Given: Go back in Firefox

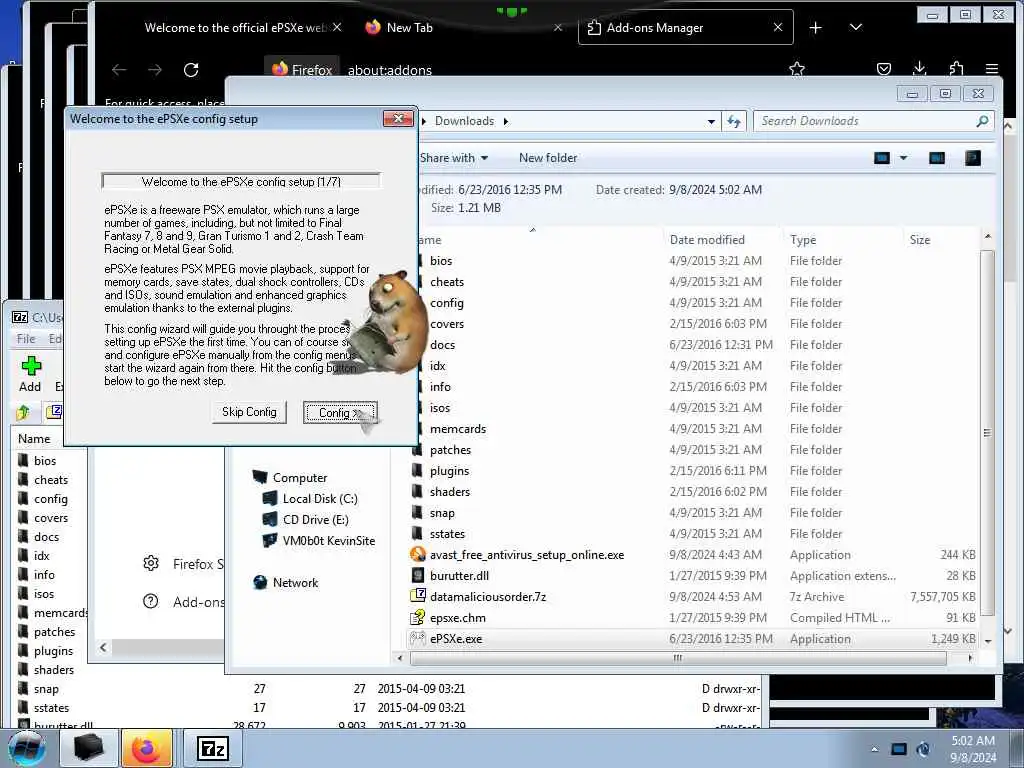Looking at the screenshot, I should pos(119,70).
